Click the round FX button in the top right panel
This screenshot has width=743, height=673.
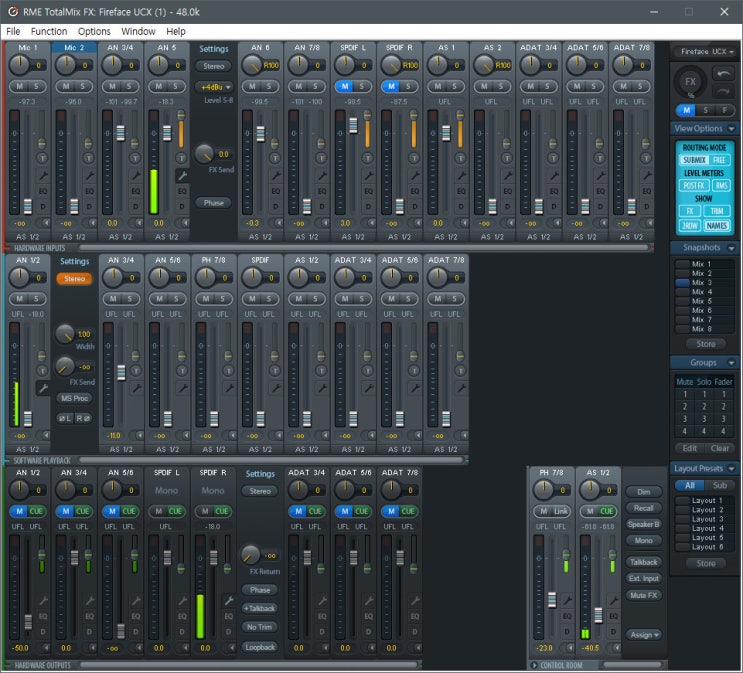click(x=689, y=81)
